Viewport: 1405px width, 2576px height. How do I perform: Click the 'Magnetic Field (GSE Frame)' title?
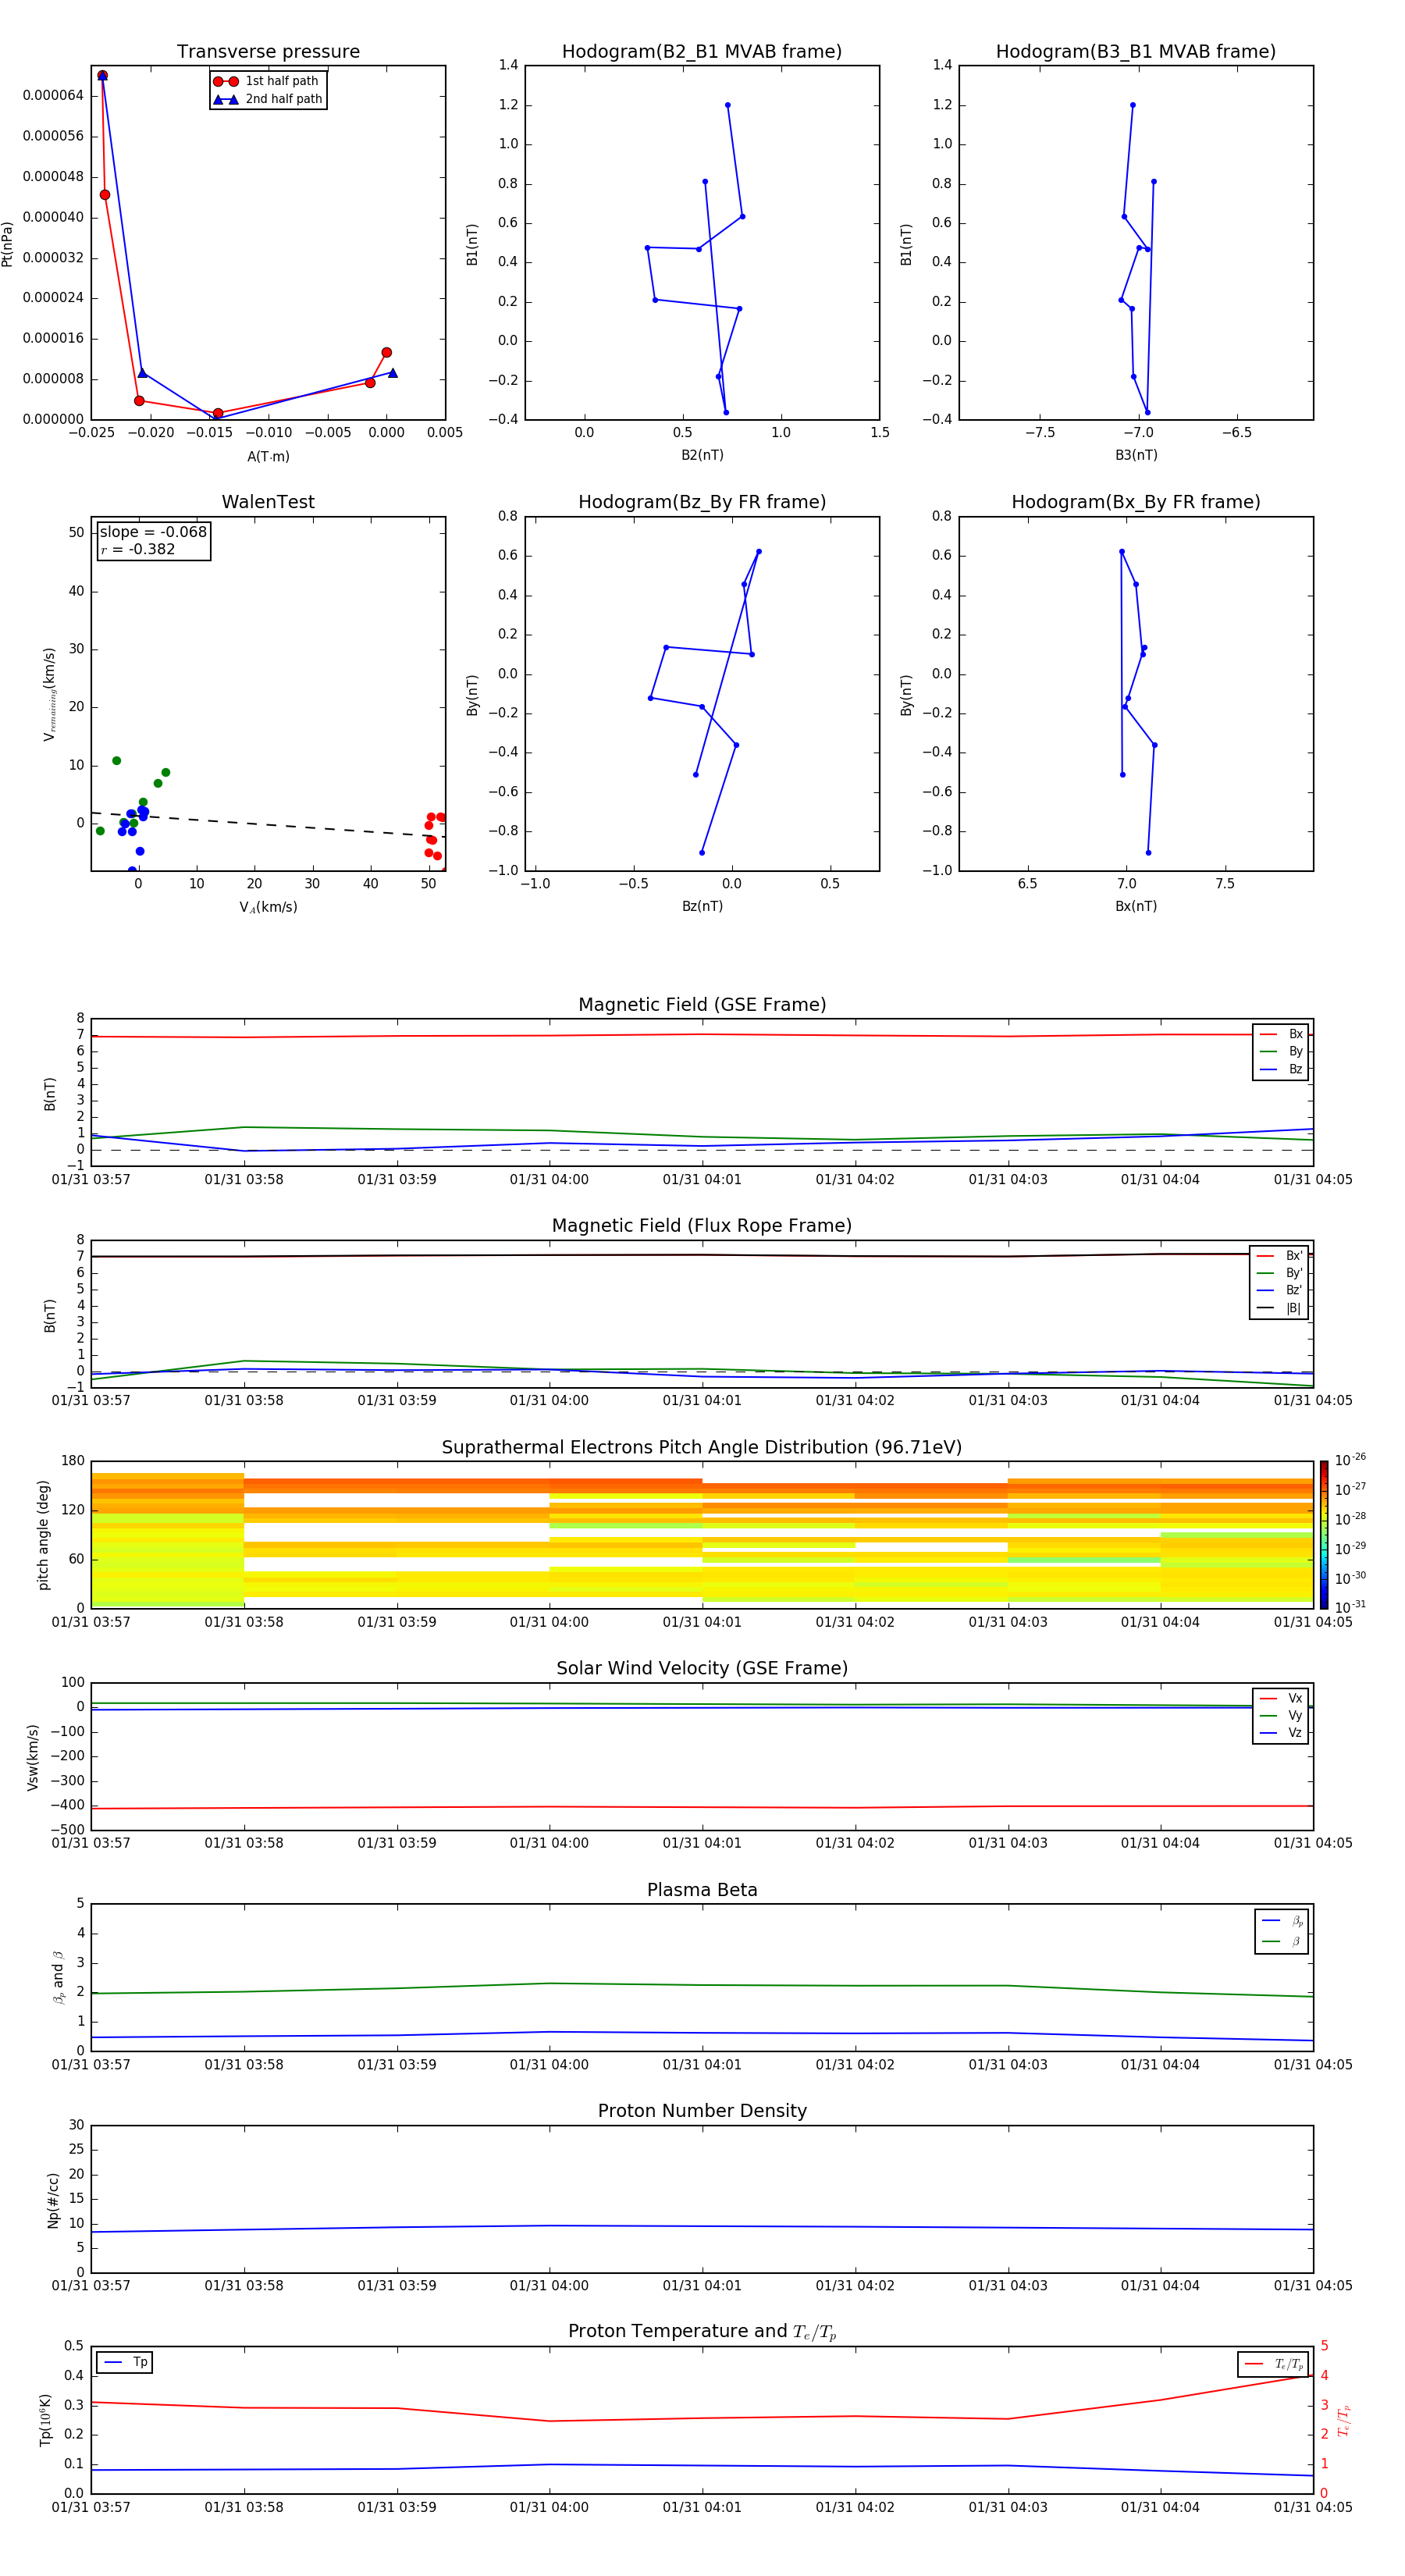[x=702, y=1005]
